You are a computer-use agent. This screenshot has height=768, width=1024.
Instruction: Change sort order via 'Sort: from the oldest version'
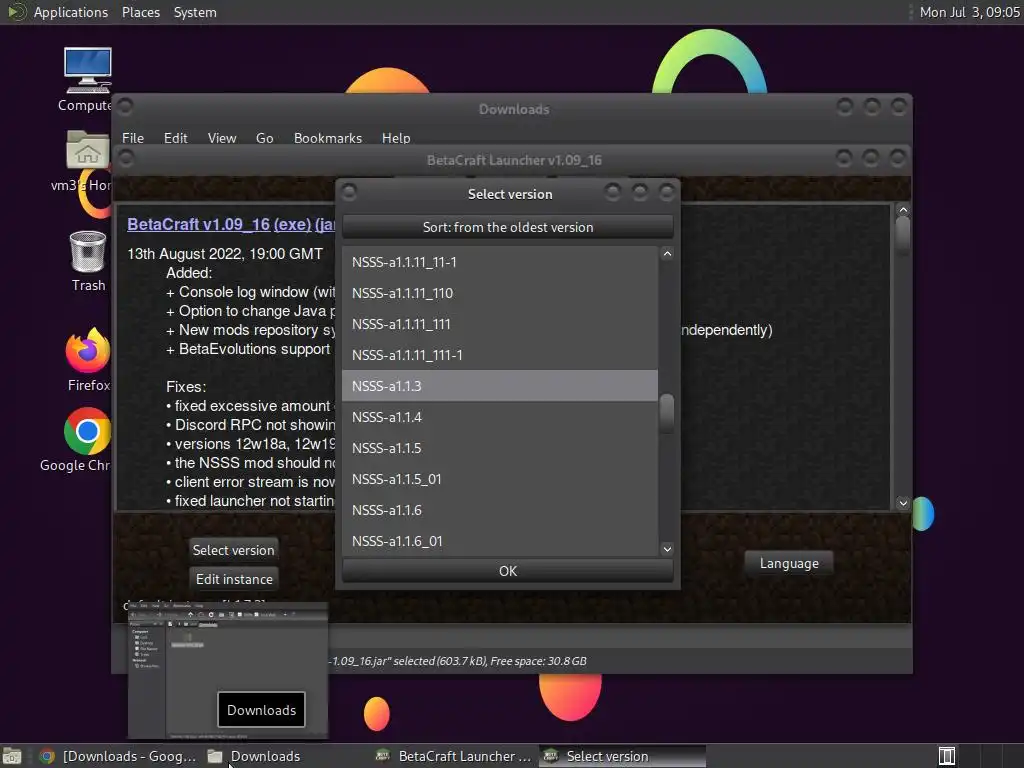click(x=507, y=227)
